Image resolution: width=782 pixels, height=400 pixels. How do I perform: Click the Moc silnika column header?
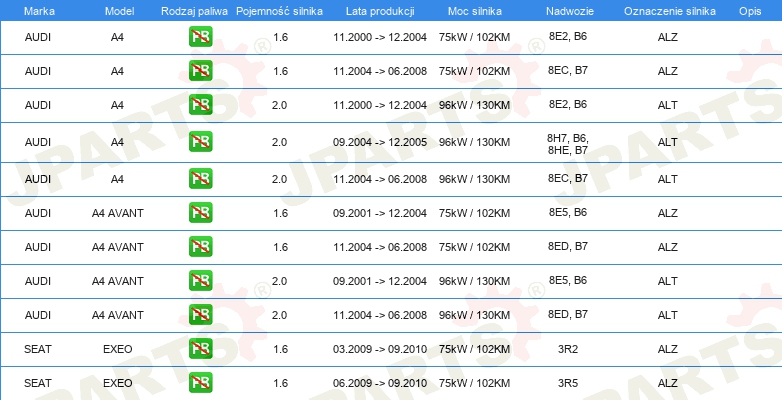(x=475, y=11)
